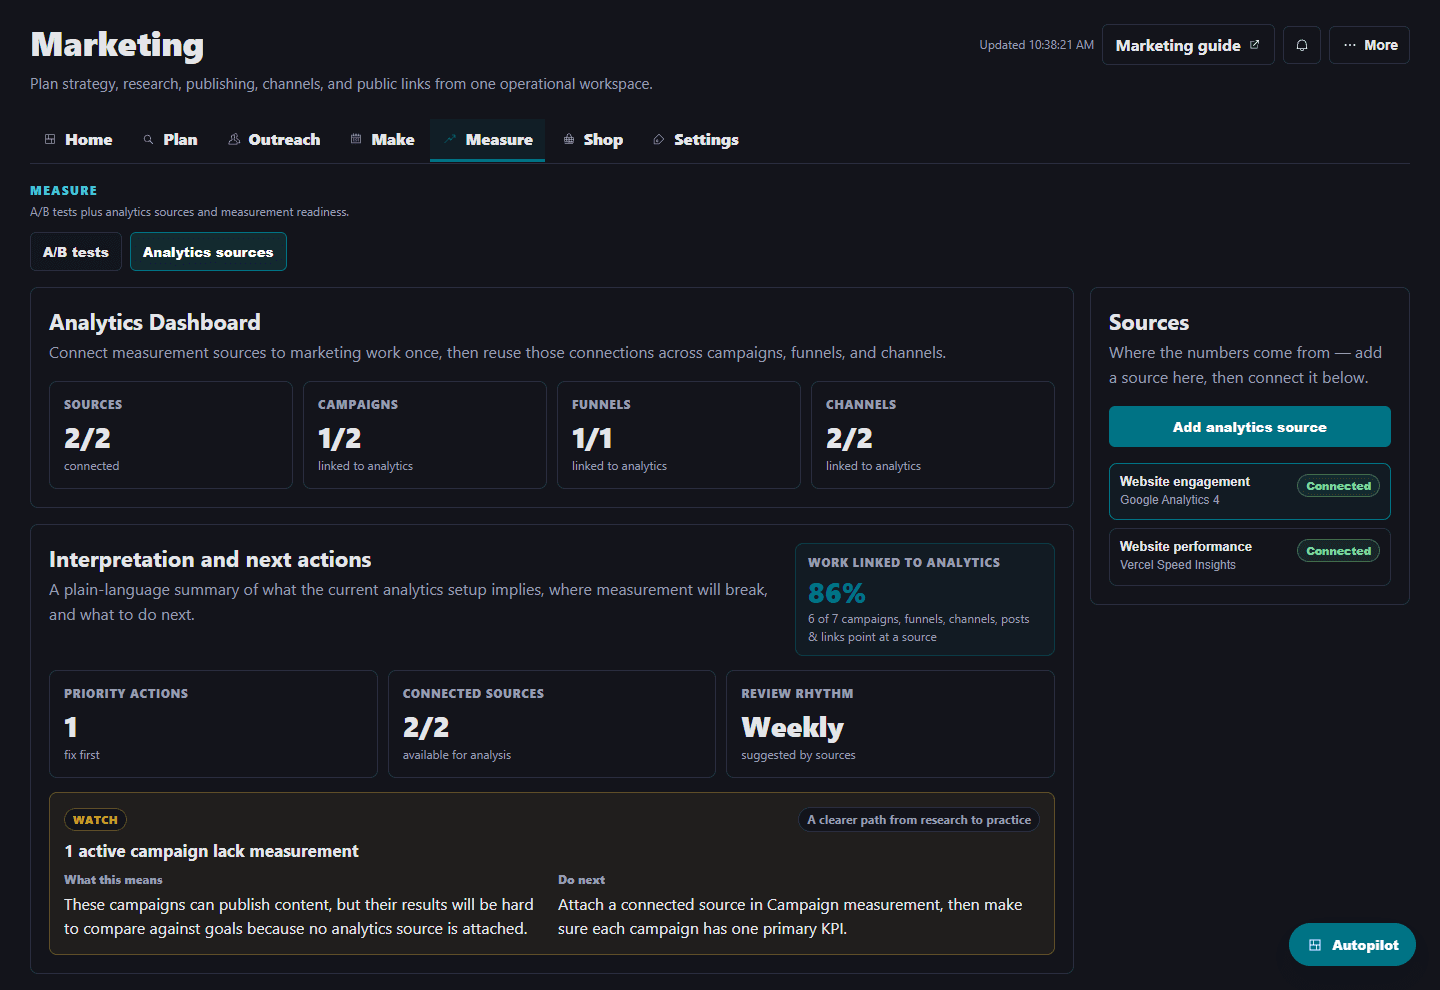Click the notification bell icon
Image resolution: width=1440 pixels, height=990 pixels.
[1302, 45]
